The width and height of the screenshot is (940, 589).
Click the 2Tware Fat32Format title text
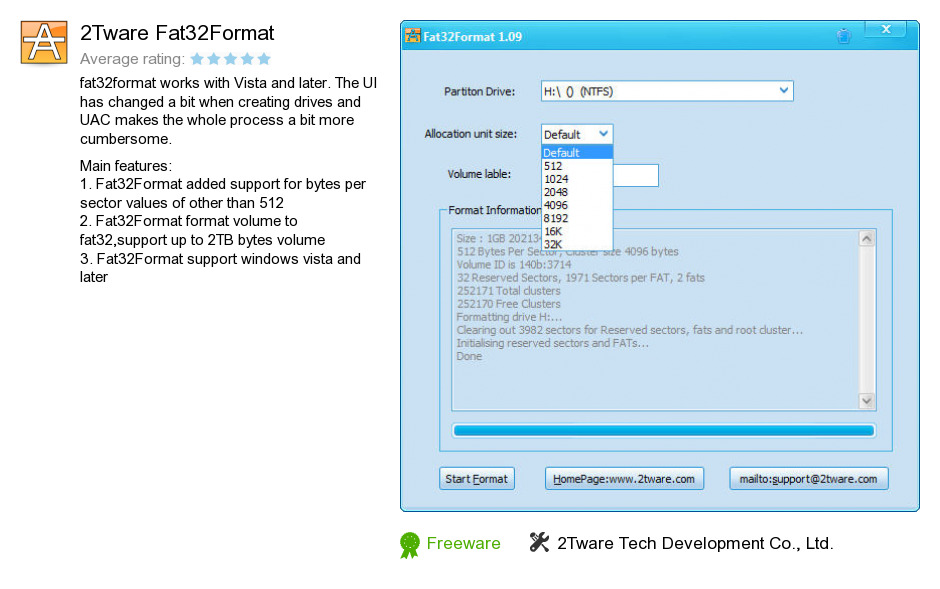coord(177,32)
